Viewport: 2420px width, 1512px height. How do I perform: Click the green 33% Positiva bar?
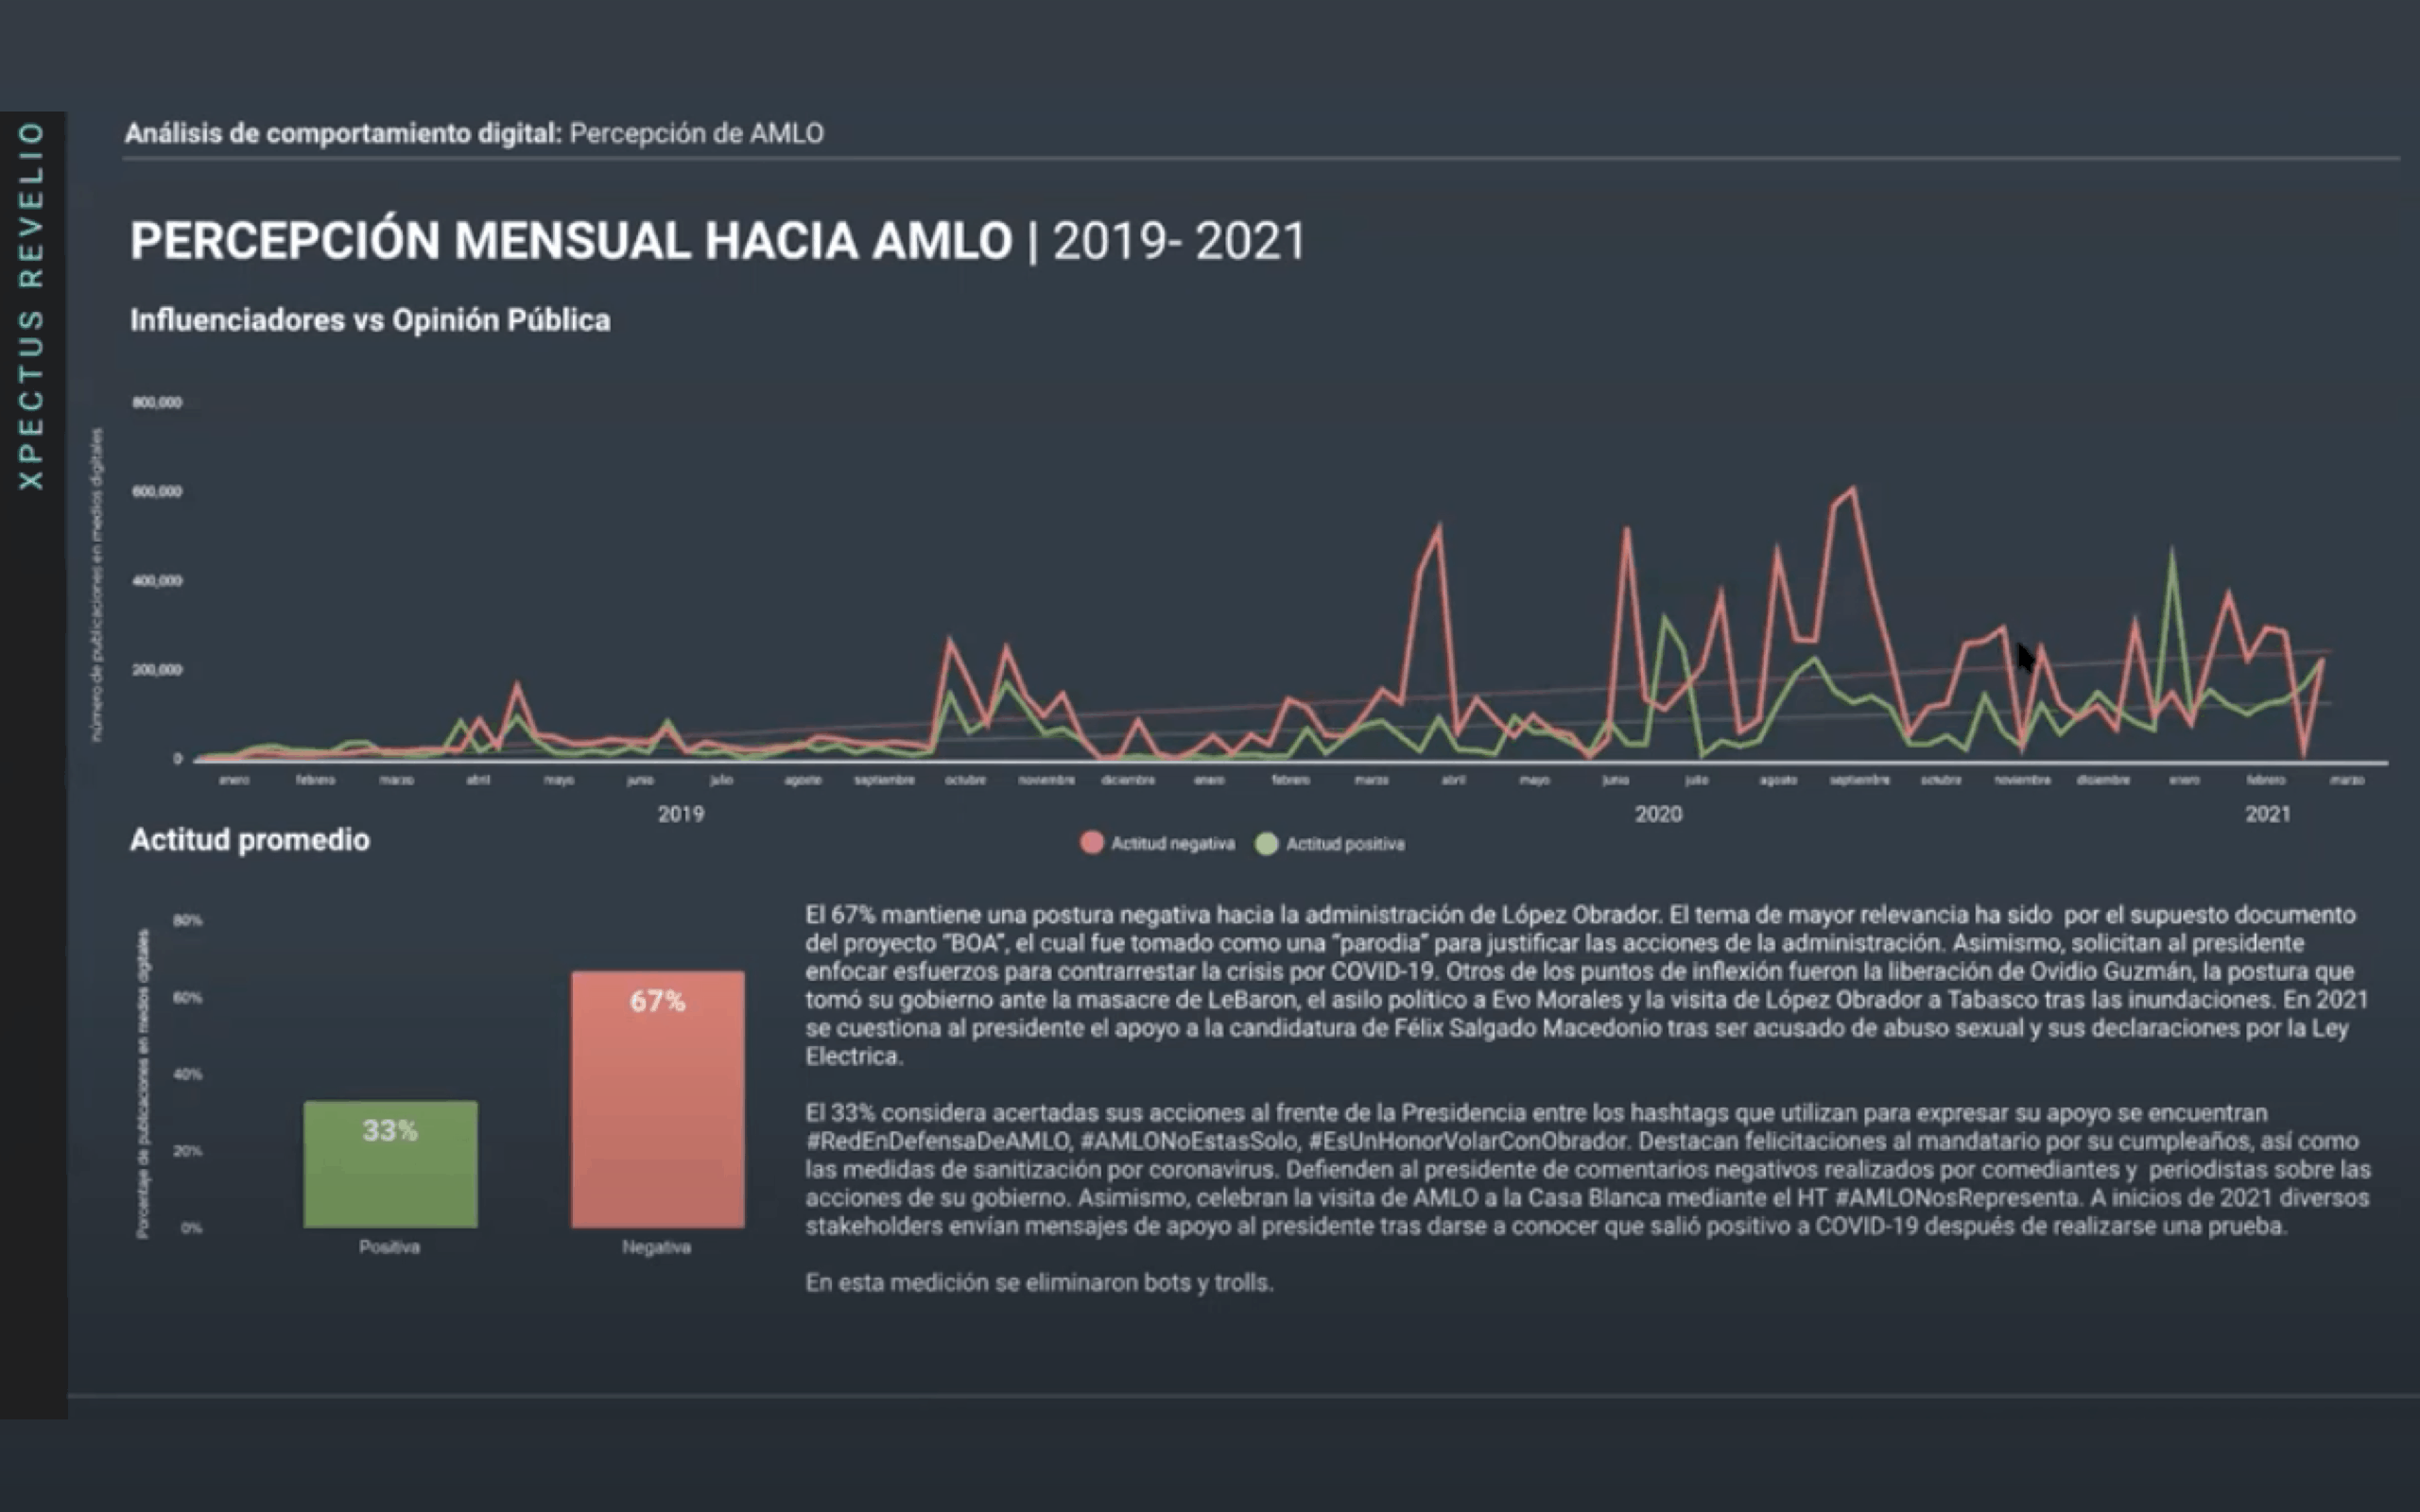(390, 1164)
